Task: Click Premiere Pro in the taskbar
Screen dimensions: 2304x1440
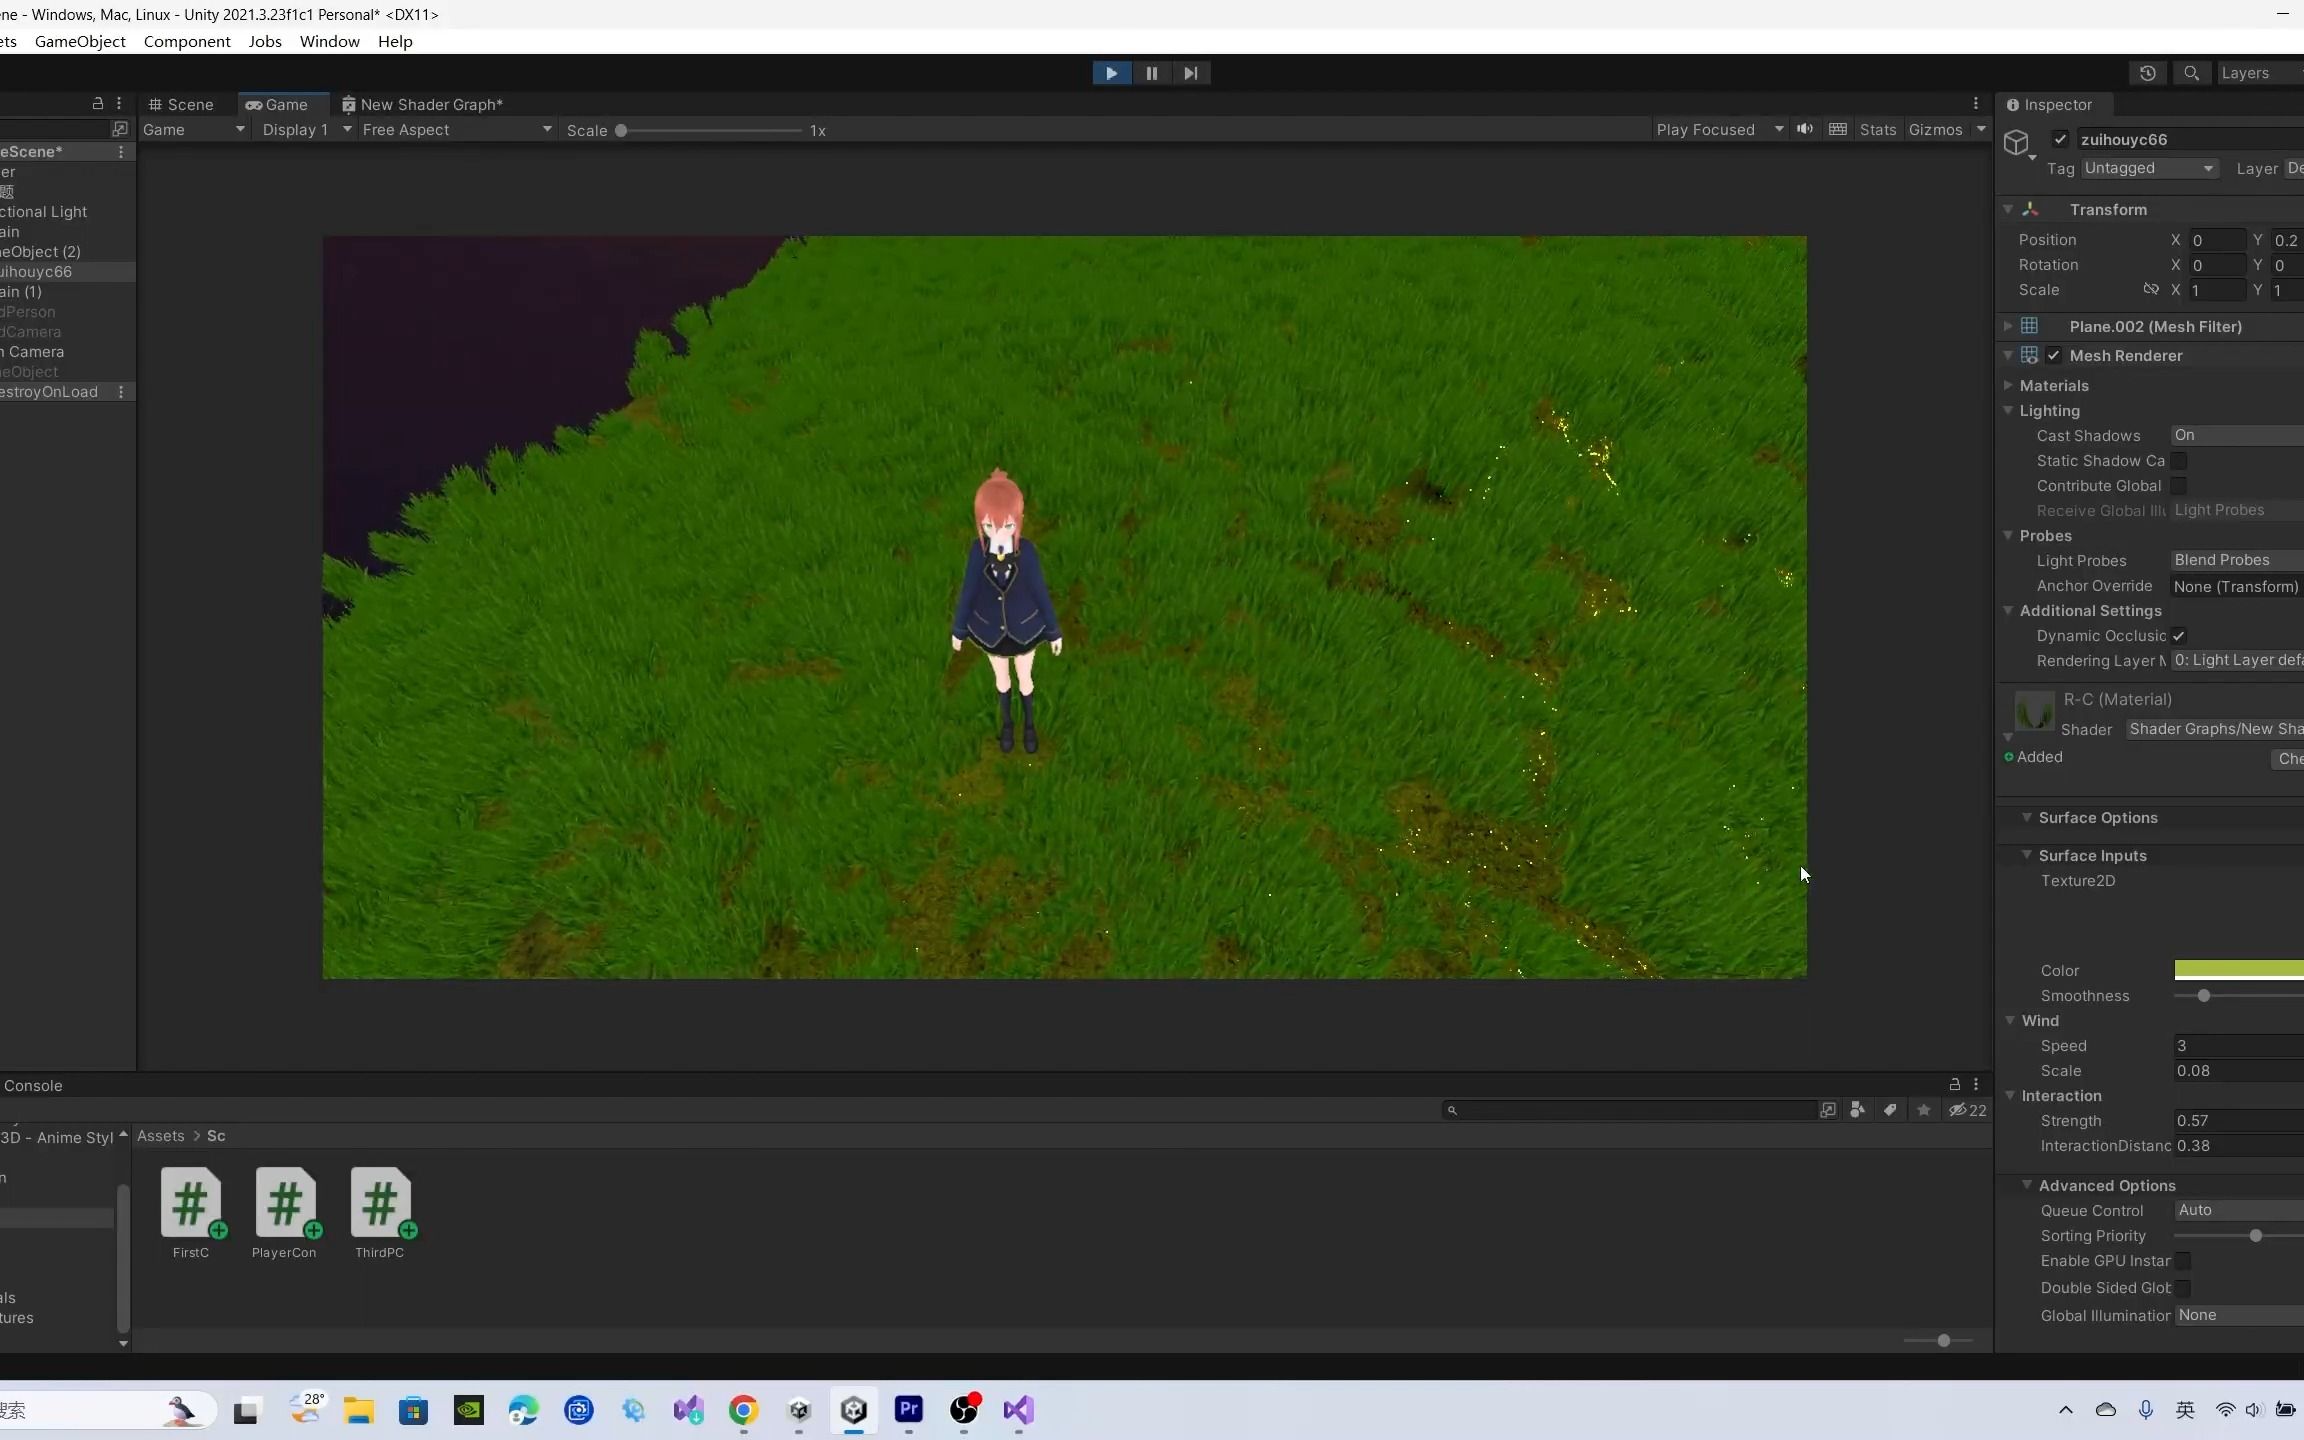Action: pyautogui.click(x=908, y=1410)
